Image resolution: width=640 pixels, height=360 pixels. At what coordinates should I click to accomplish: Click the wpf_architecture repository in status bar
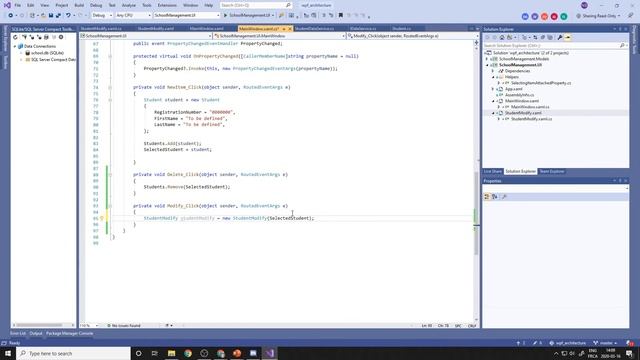568,343
